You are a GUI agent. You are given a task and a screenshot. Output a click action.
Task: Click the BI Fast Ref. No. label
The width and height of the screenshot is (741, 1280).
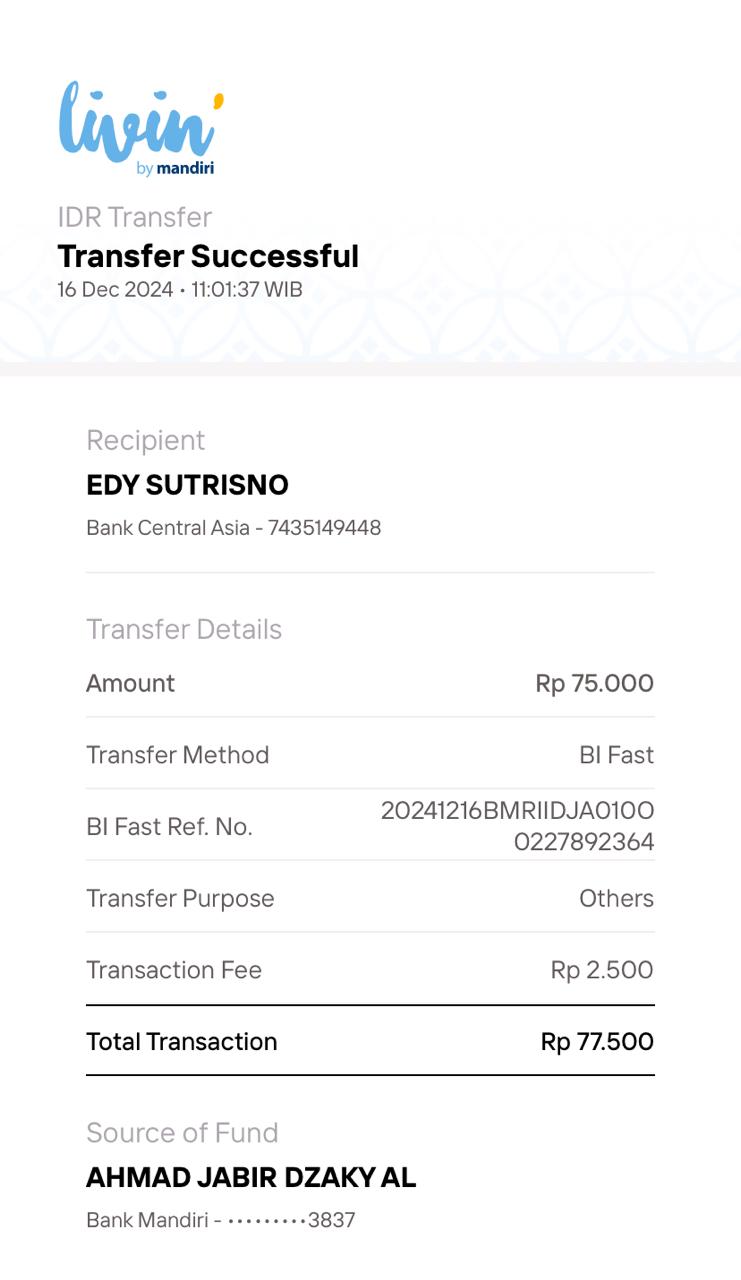169,827
